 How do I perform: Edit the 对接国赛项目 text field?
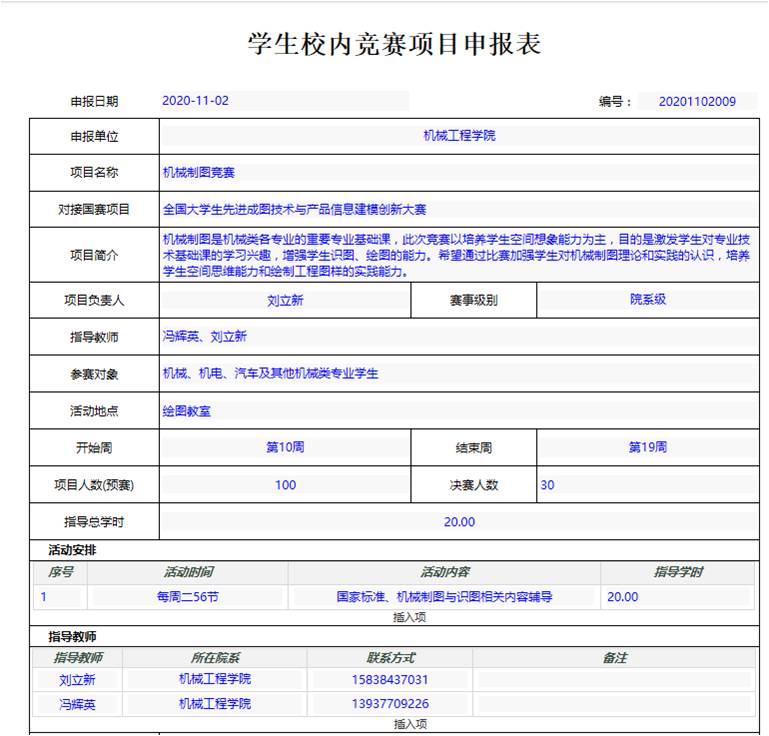(x=459, y=210)
